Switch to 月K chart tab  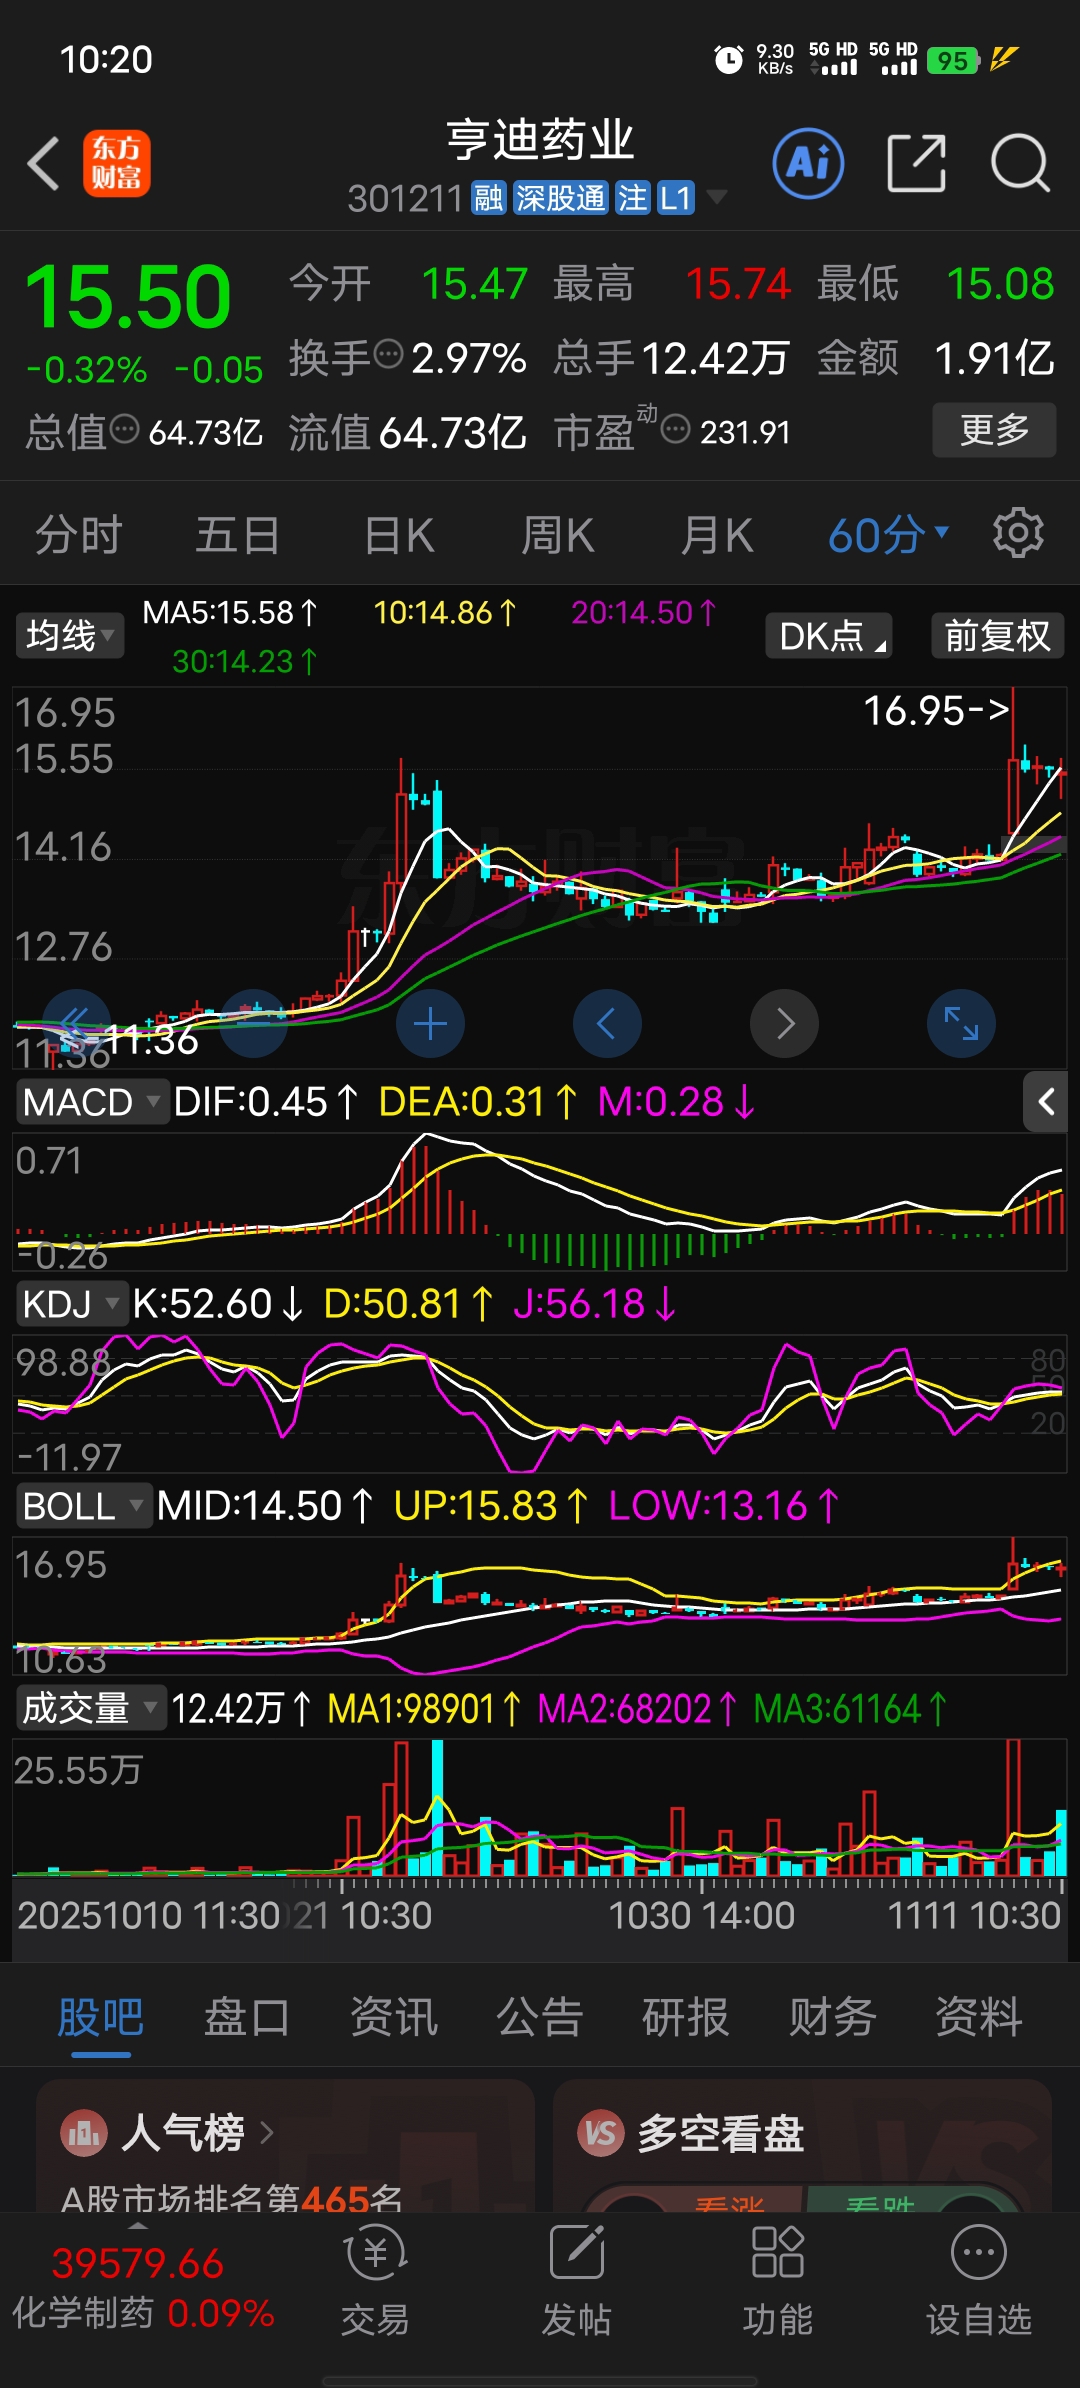(x=717, y=535)
